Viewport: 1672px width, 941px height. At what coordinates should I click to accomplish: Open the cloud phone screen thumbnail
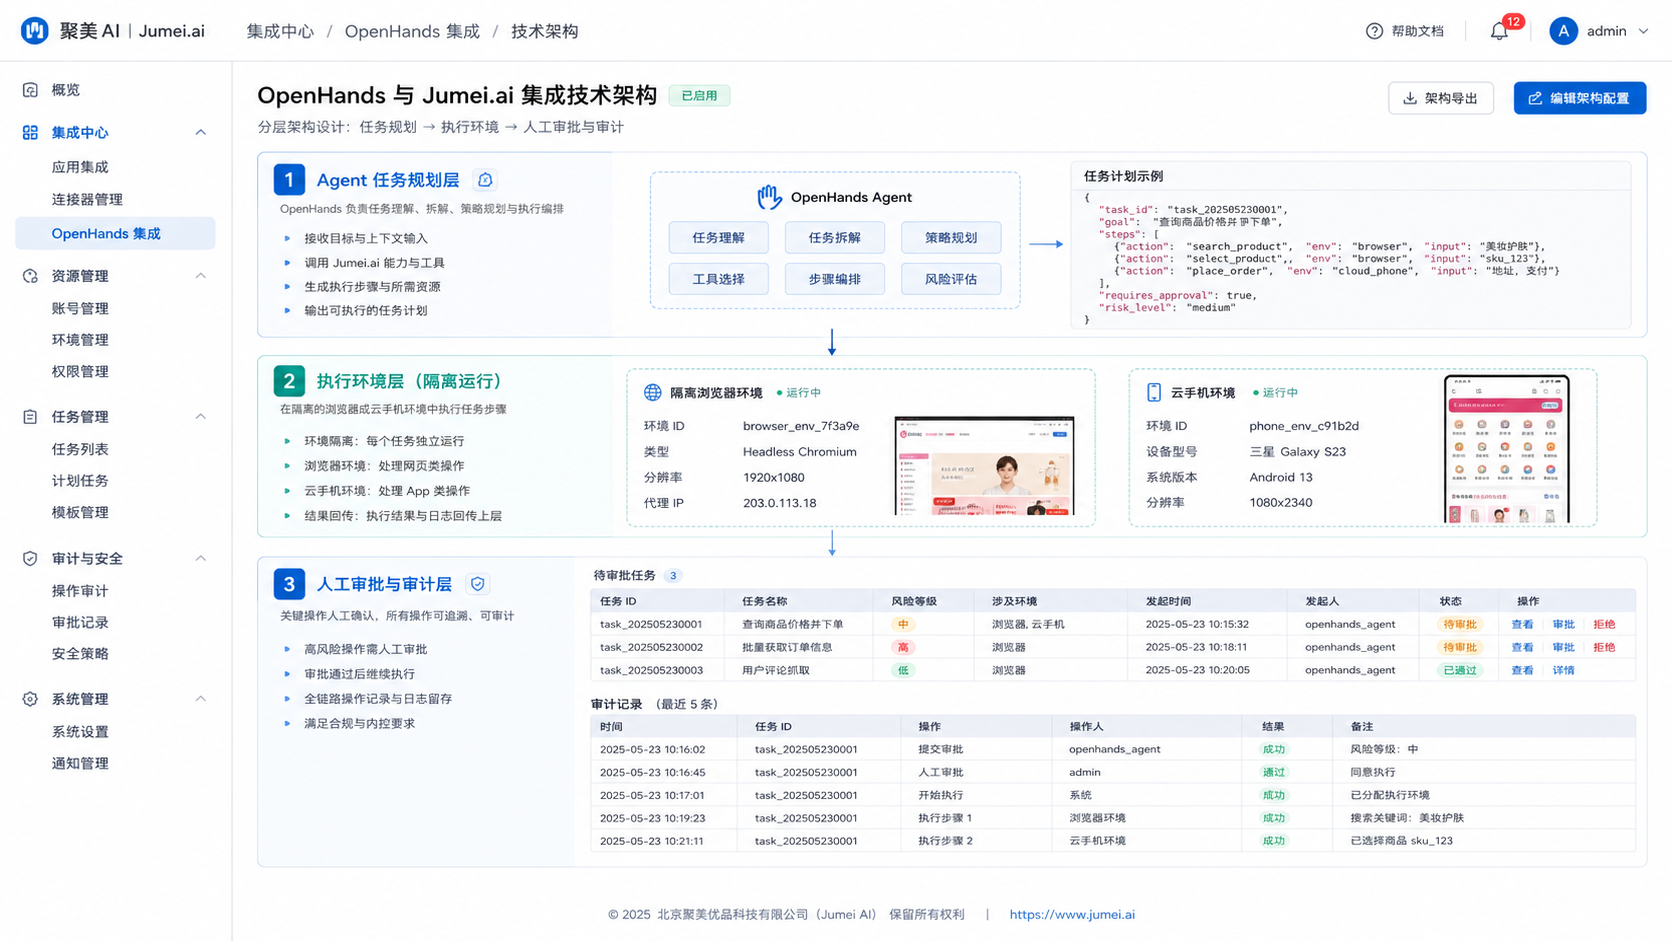pyautogui.click(x=1507, y=449)
